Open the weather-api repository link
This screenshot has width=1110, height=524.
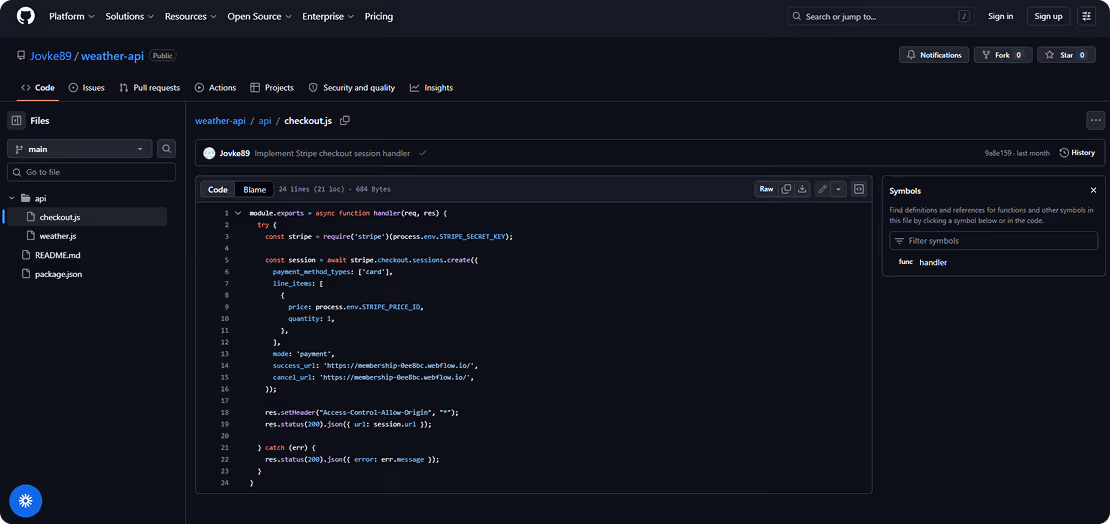[x=112, y=55]
